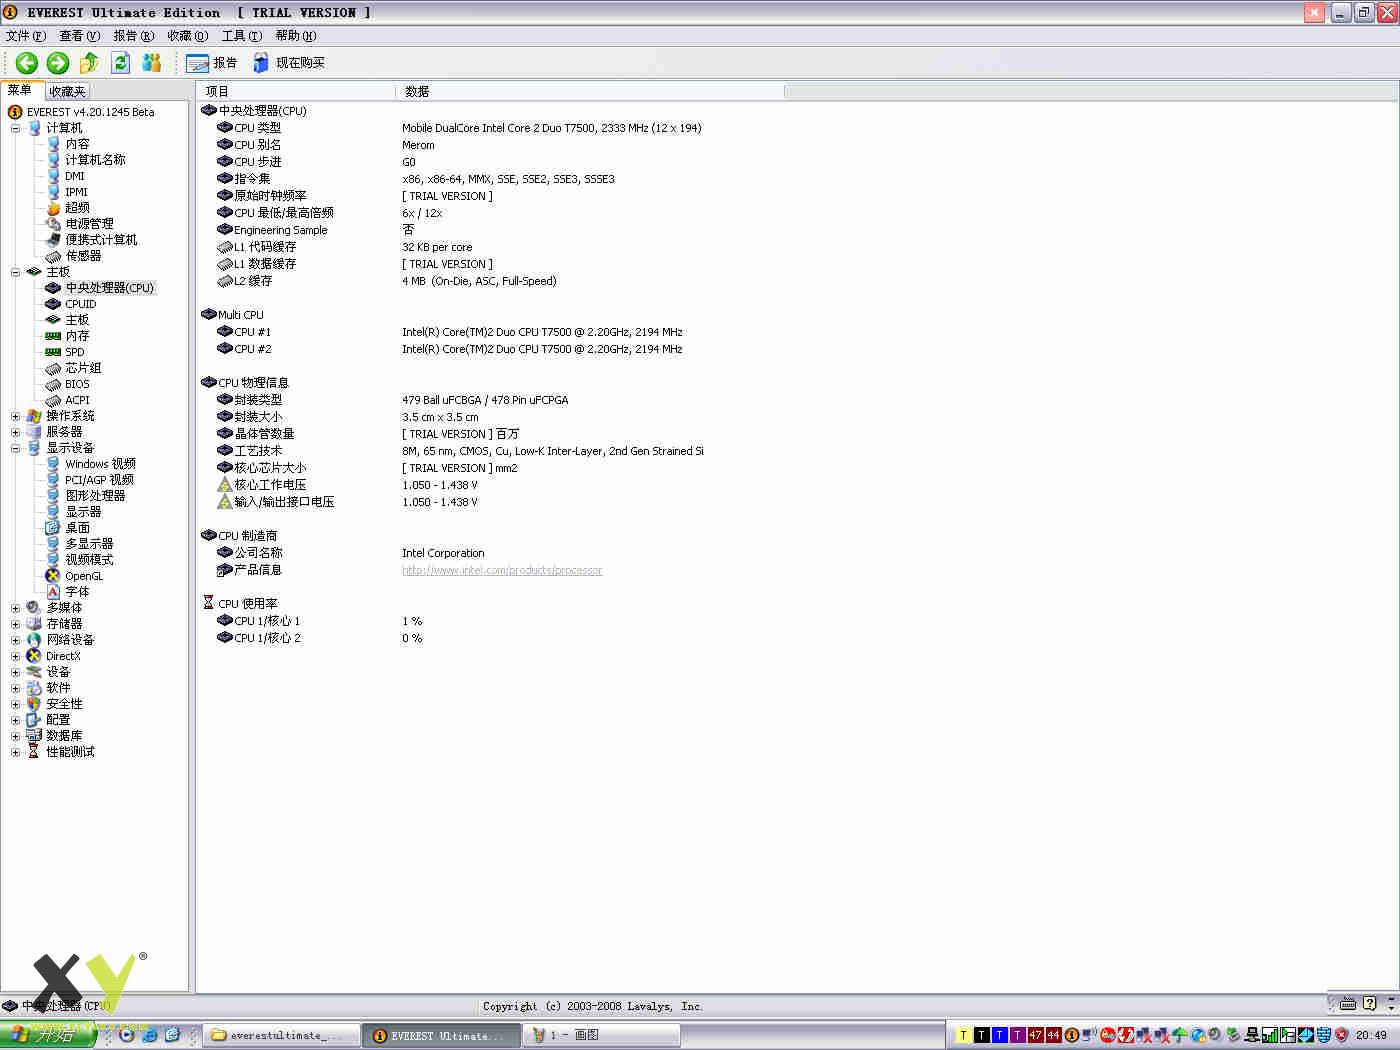The height and width of the screenshot is (1050, 1400).
Task: Open the 报告 report toolbar button
Action: point(212,63)
